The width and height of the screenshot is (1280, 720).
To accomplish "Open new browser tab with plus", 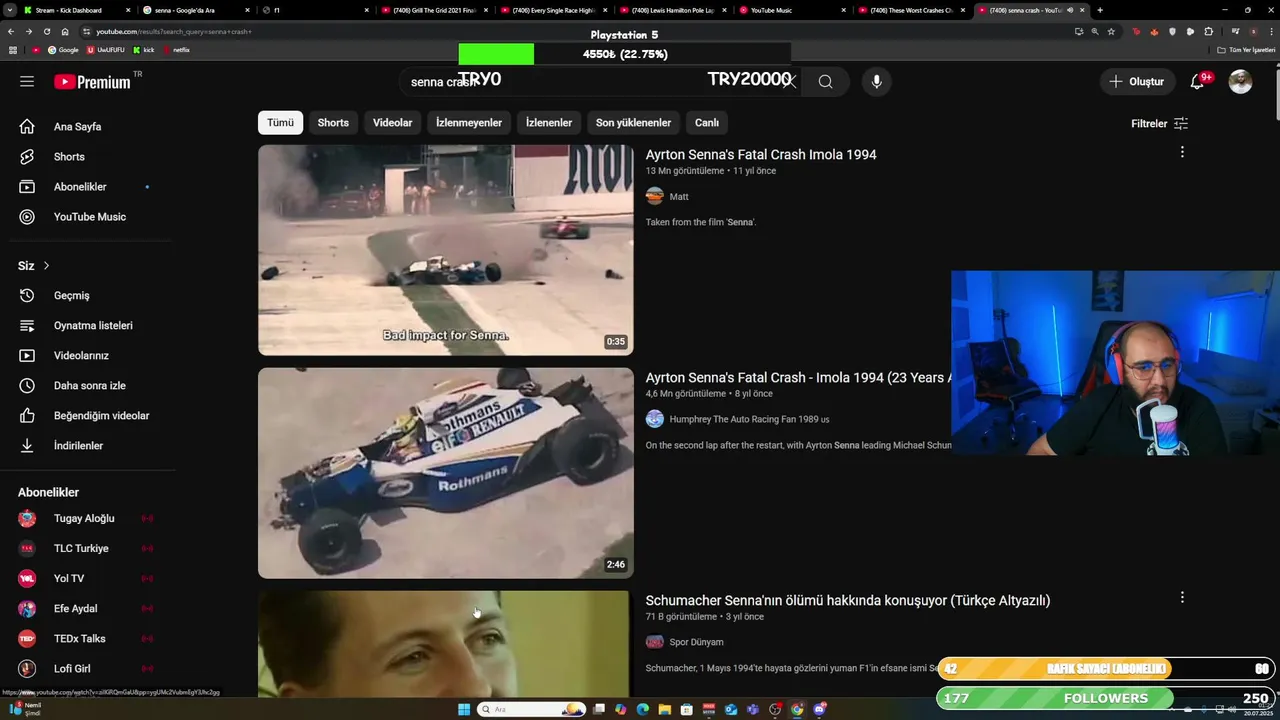I will [1100, 10].
